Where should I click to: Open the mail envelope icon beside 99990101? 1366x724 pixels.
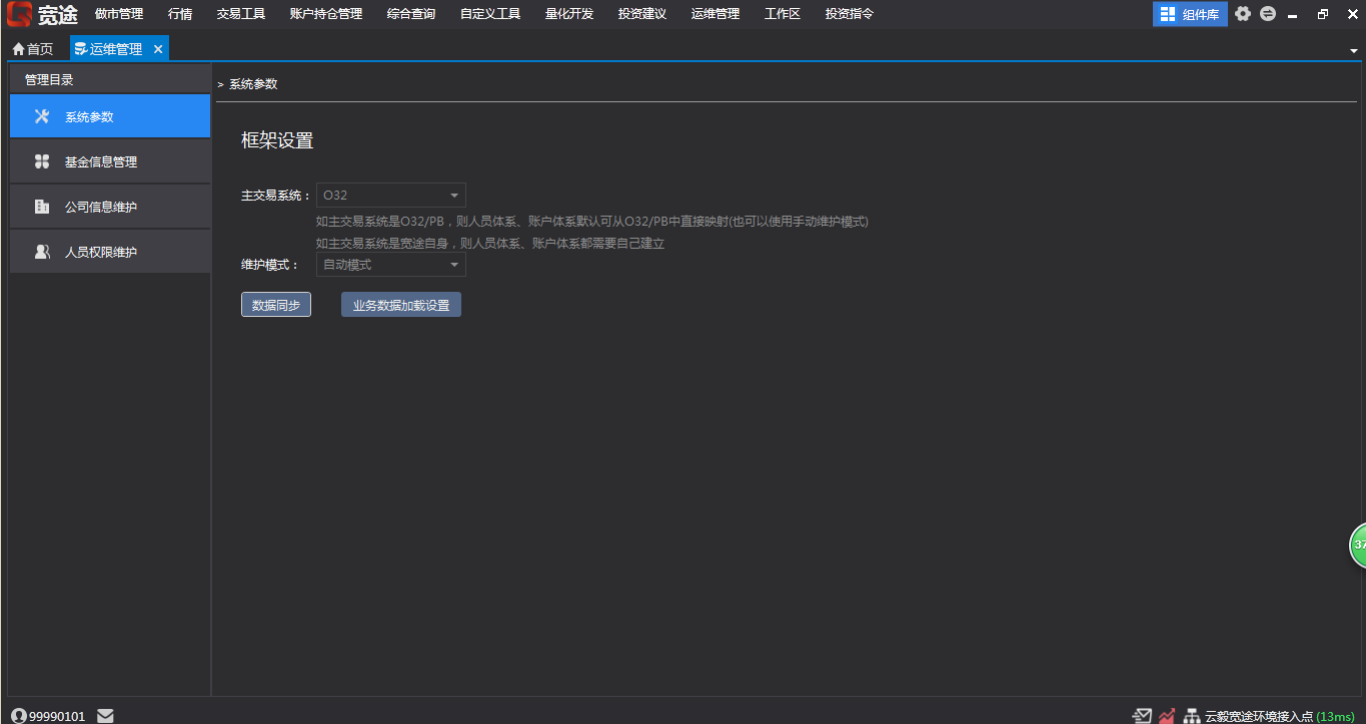105,716
